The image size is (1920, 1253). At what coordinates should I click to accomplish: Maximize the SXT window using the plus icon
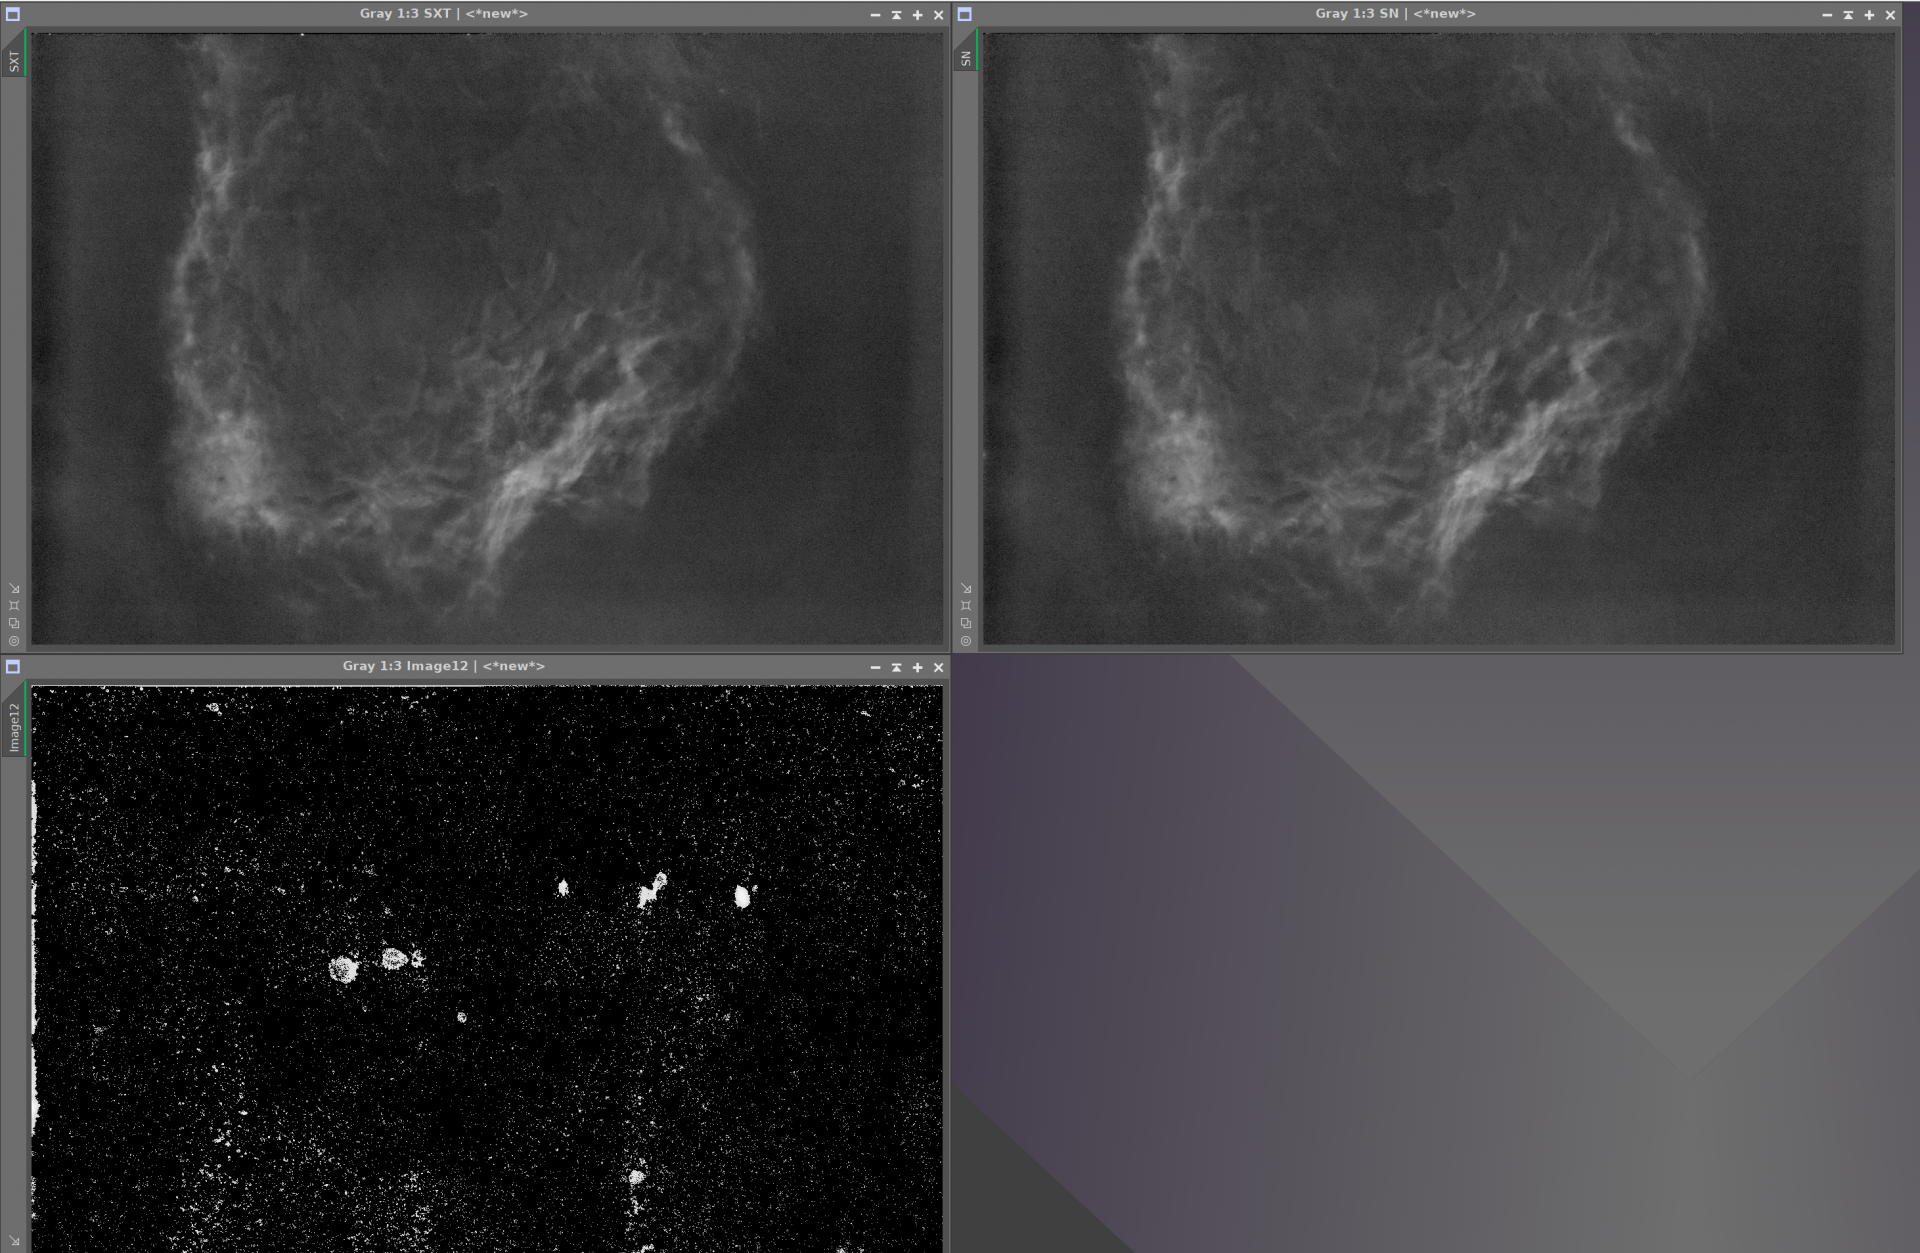[x=917, y=15]
